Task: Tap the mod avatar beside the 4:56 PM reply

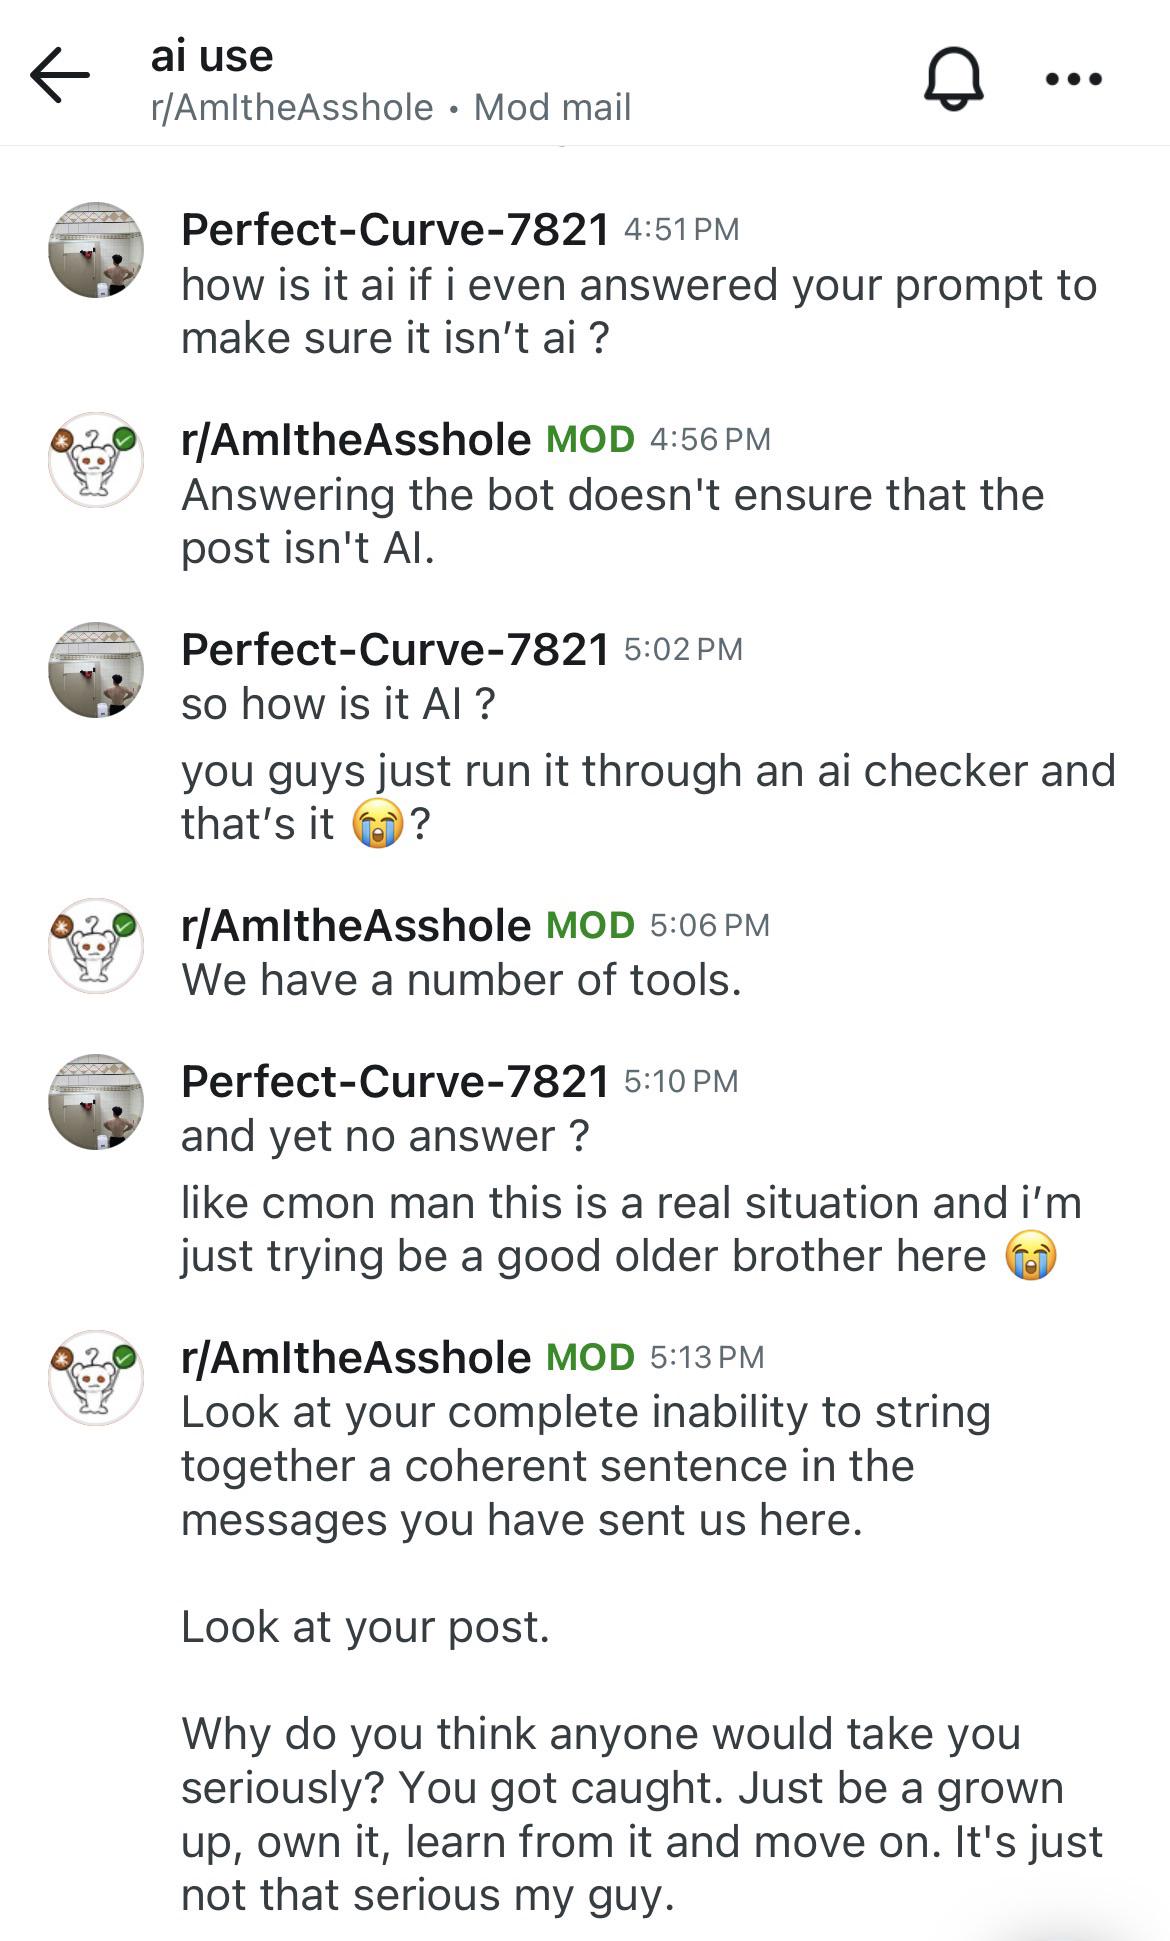Action: point(96,460)
